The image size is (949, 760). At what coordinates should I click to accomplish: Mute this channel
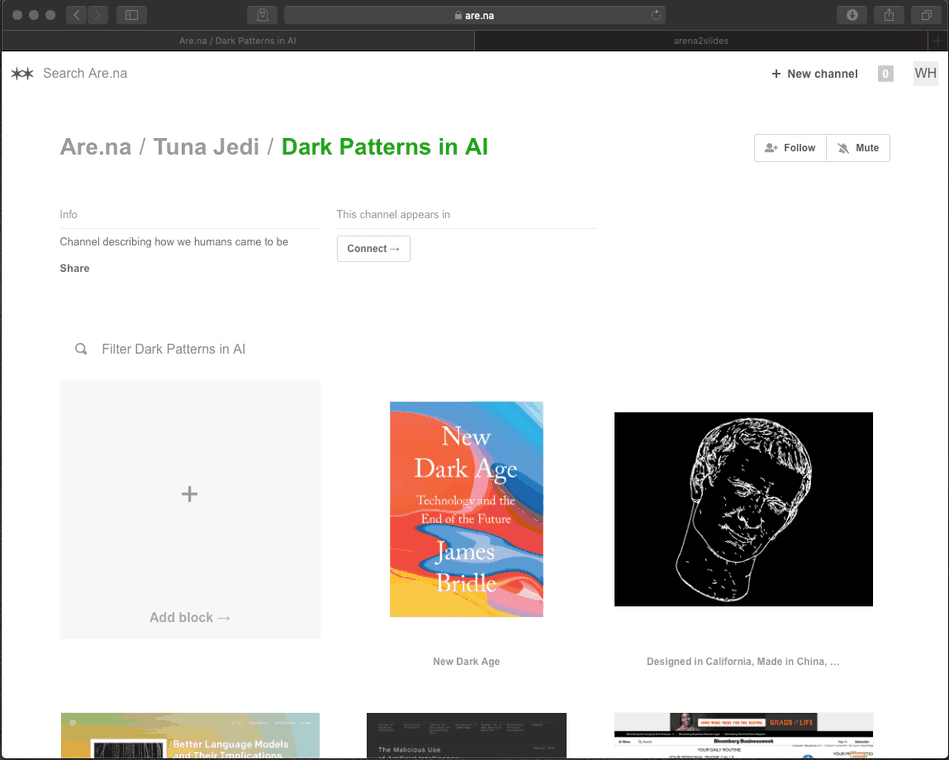click(x=858, y=148)
